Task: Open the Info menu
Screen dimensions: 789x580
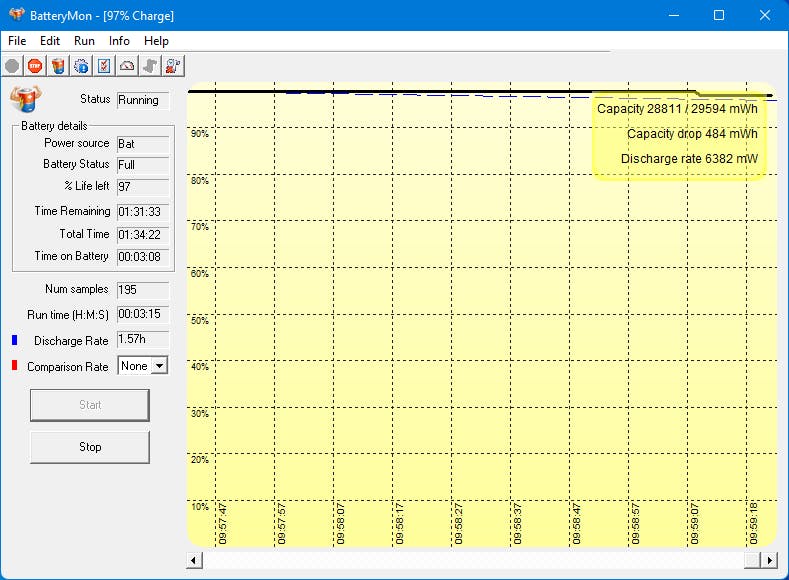Action: 119,41
